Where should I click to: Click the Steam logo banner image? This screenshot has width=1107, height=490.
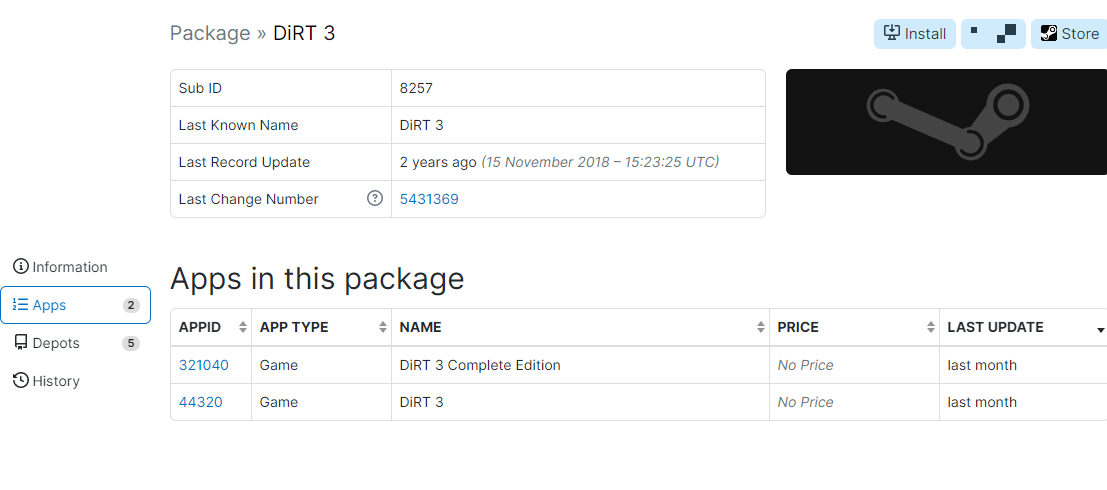click(946, 122)
